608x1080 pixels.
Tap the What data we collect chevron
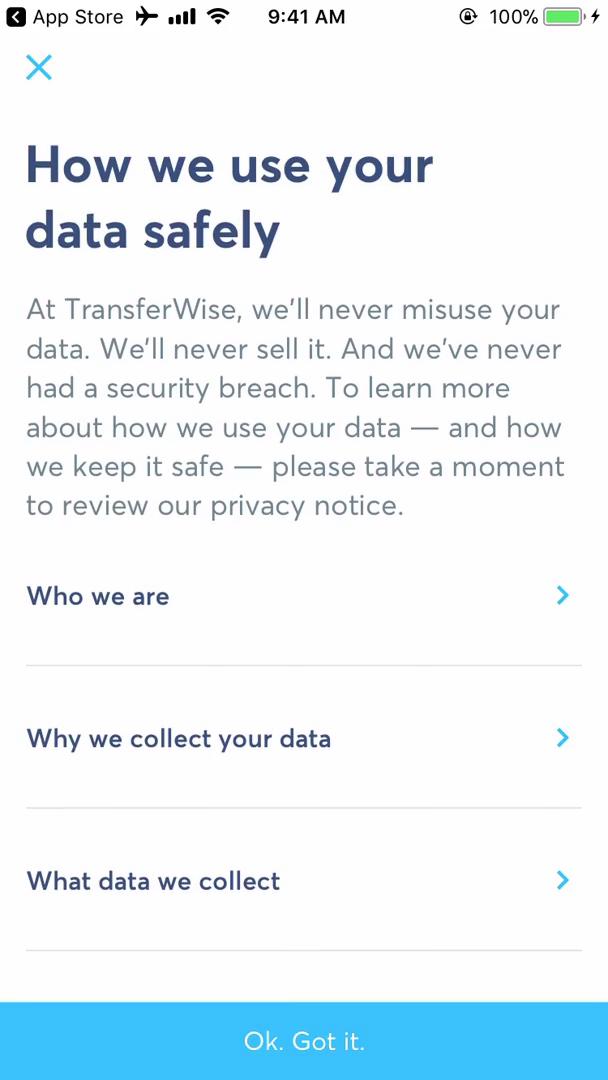point(562,881)
